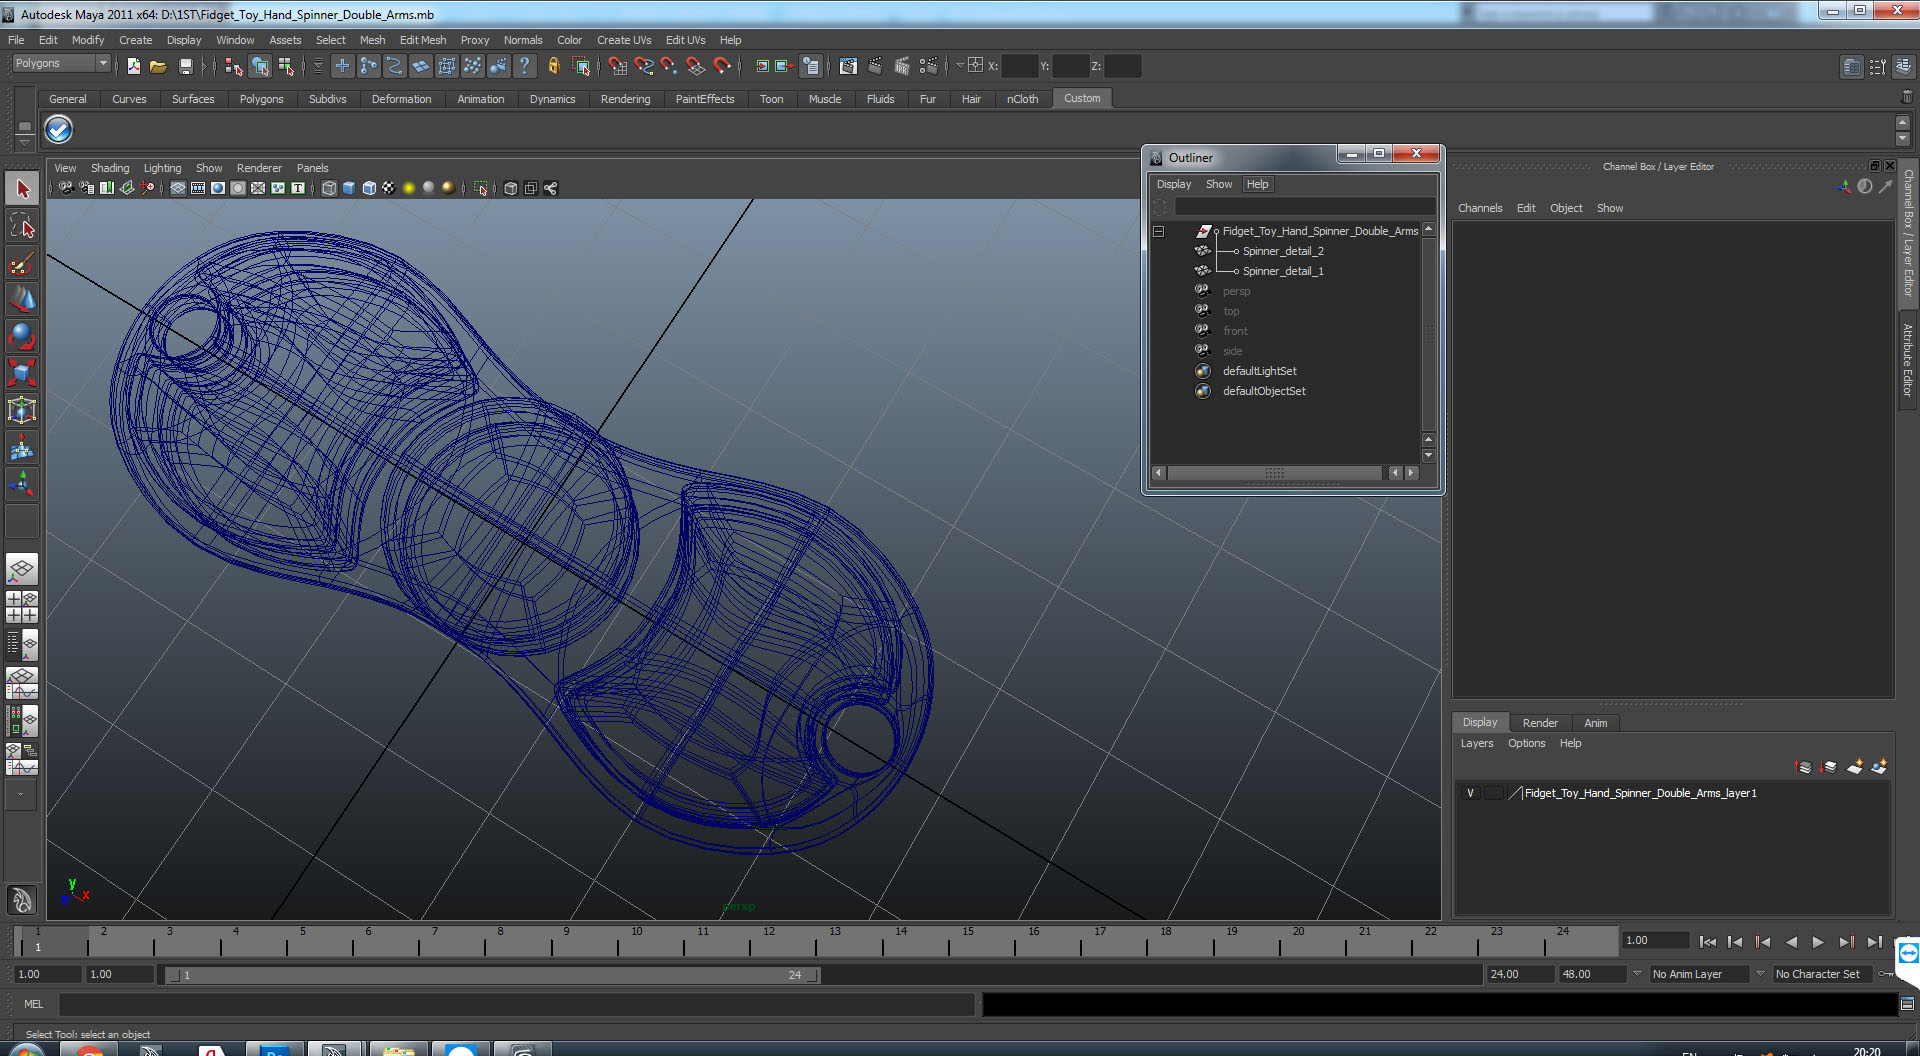1920x1056 pixels.
Task: Play animation forwards
Action: (1818, 942)
